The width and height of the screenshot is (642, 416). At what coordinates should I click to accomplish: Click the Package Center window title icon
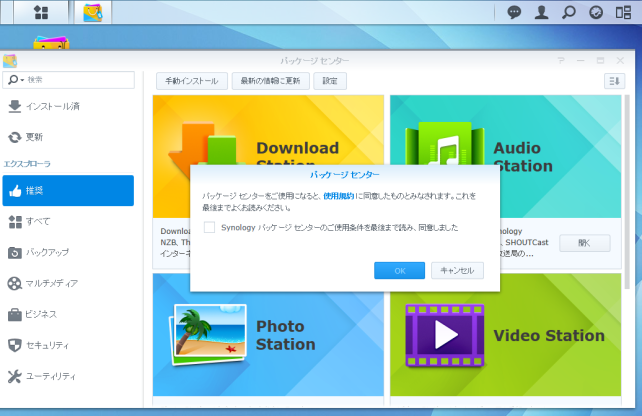click(10, 61)
